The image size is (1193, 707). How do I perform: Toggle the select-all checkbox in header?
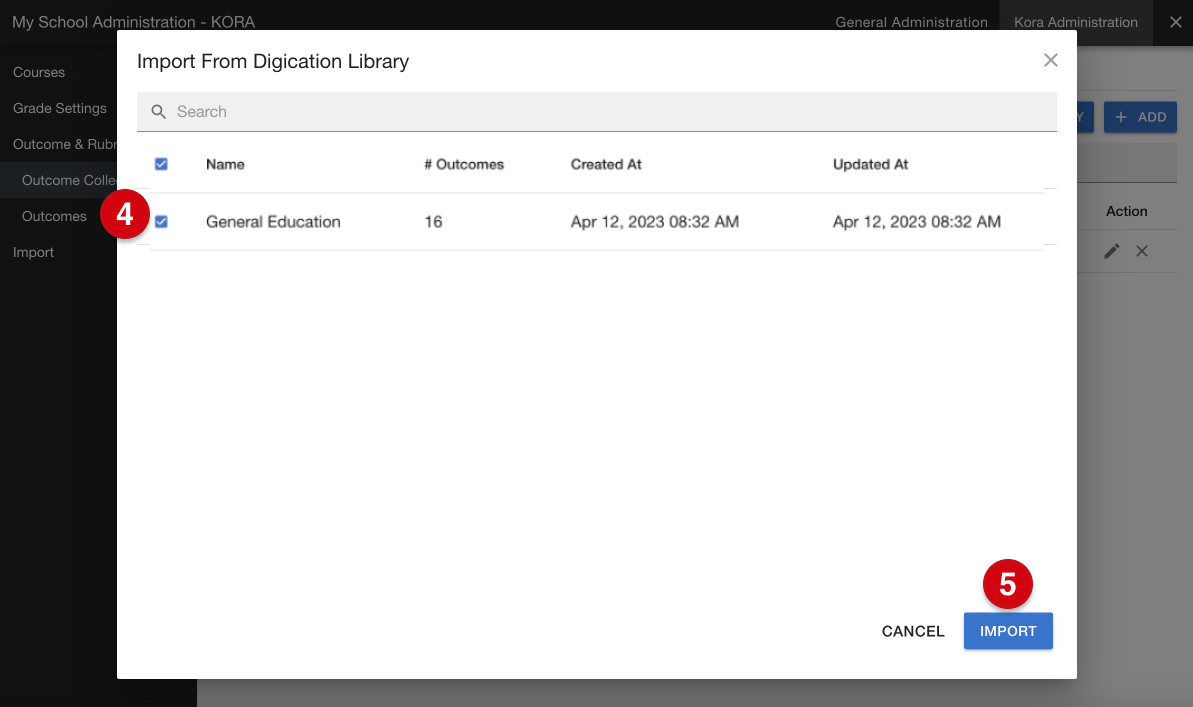tap(161, 164)
